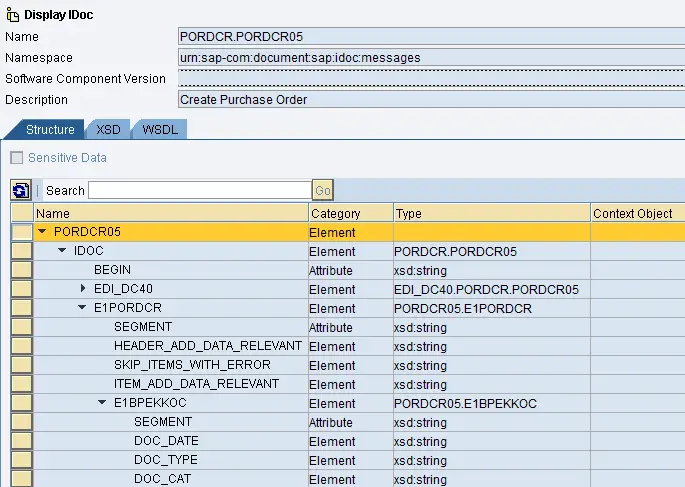Viewport: 685px width, 487px height.
Task: Click the Context Object column header
Action: pos(638,213)
